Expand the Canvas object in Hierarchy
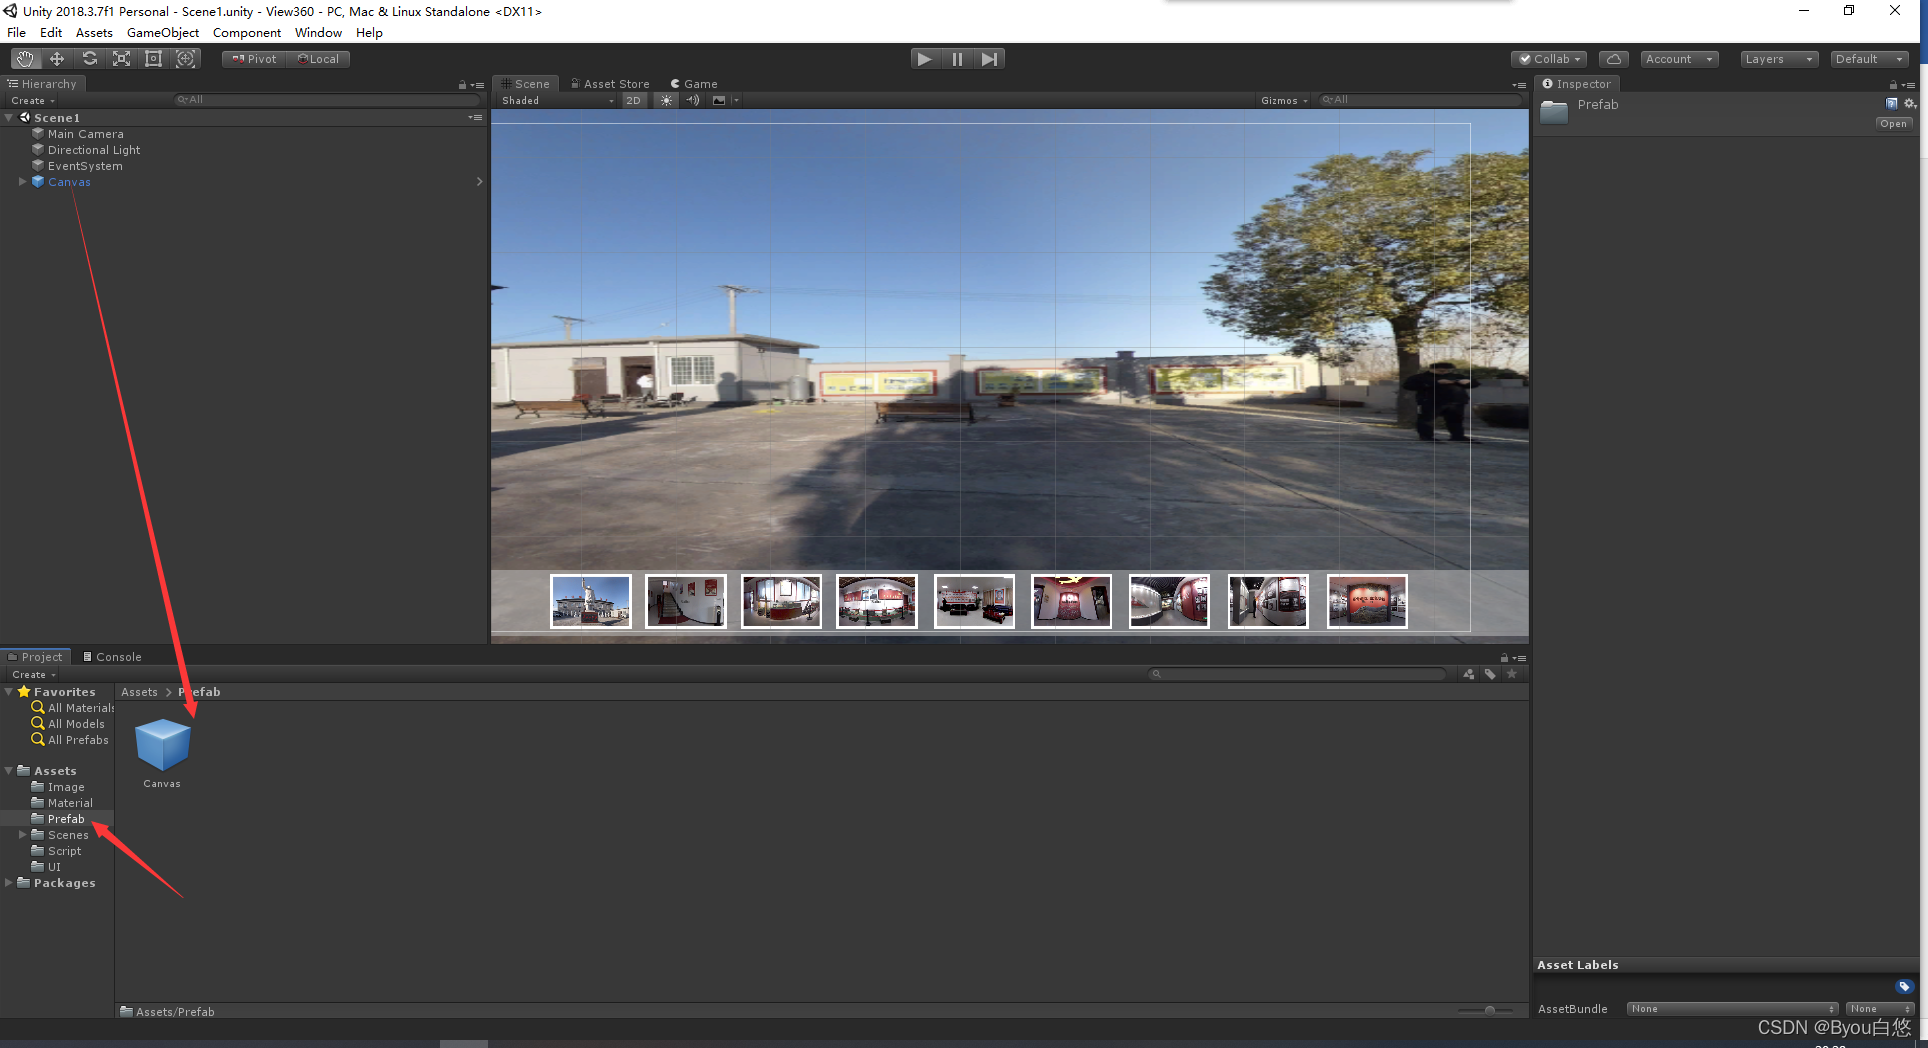This screenshot has width=1928, height=1048. [x=22, y=182]
